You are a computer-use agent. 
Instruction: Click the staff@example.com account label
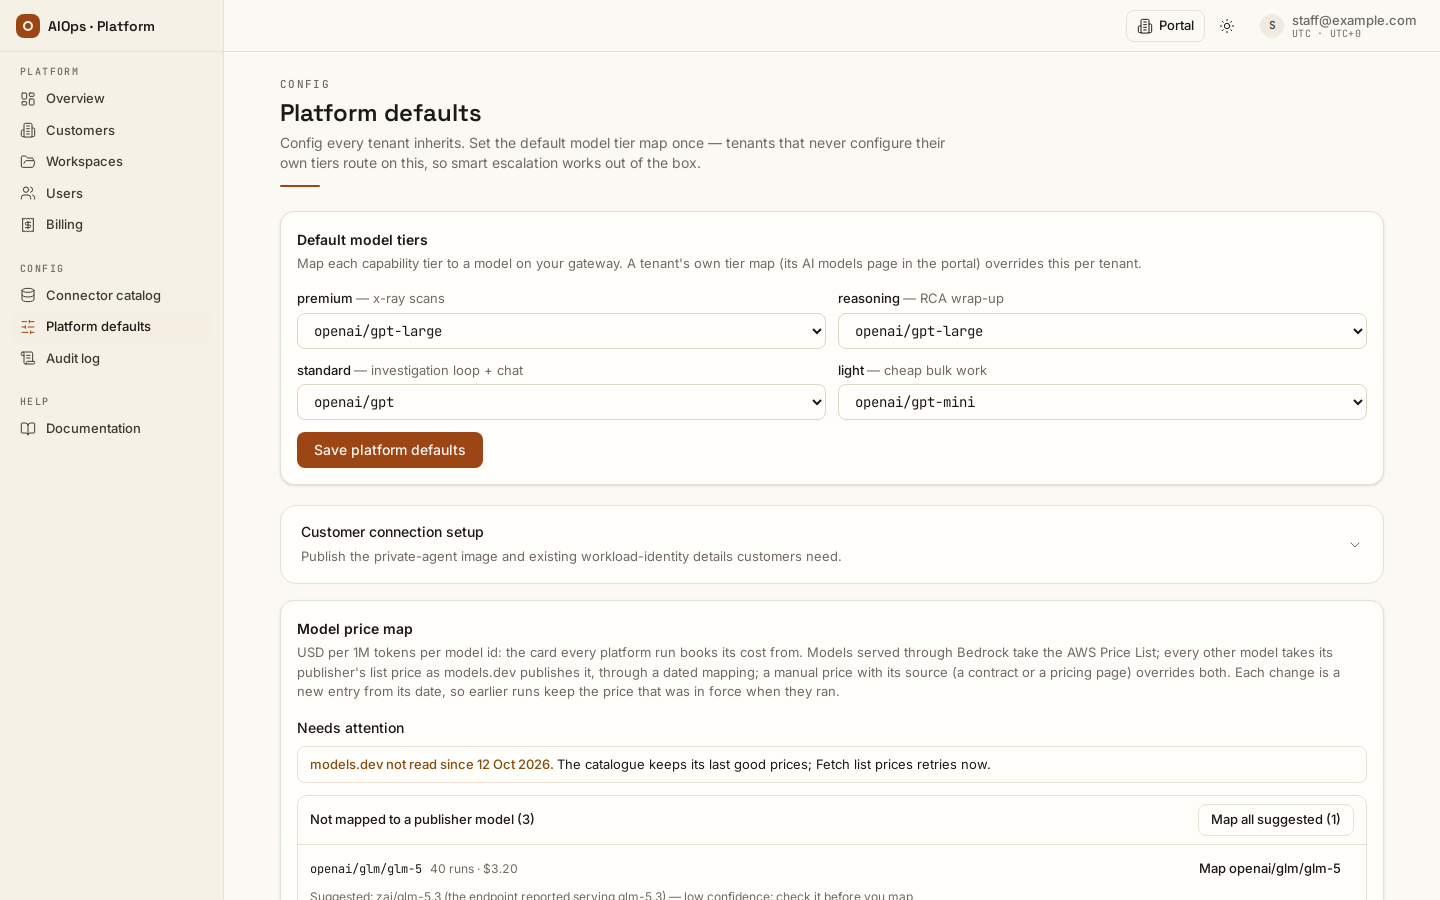click(1354, 20)
